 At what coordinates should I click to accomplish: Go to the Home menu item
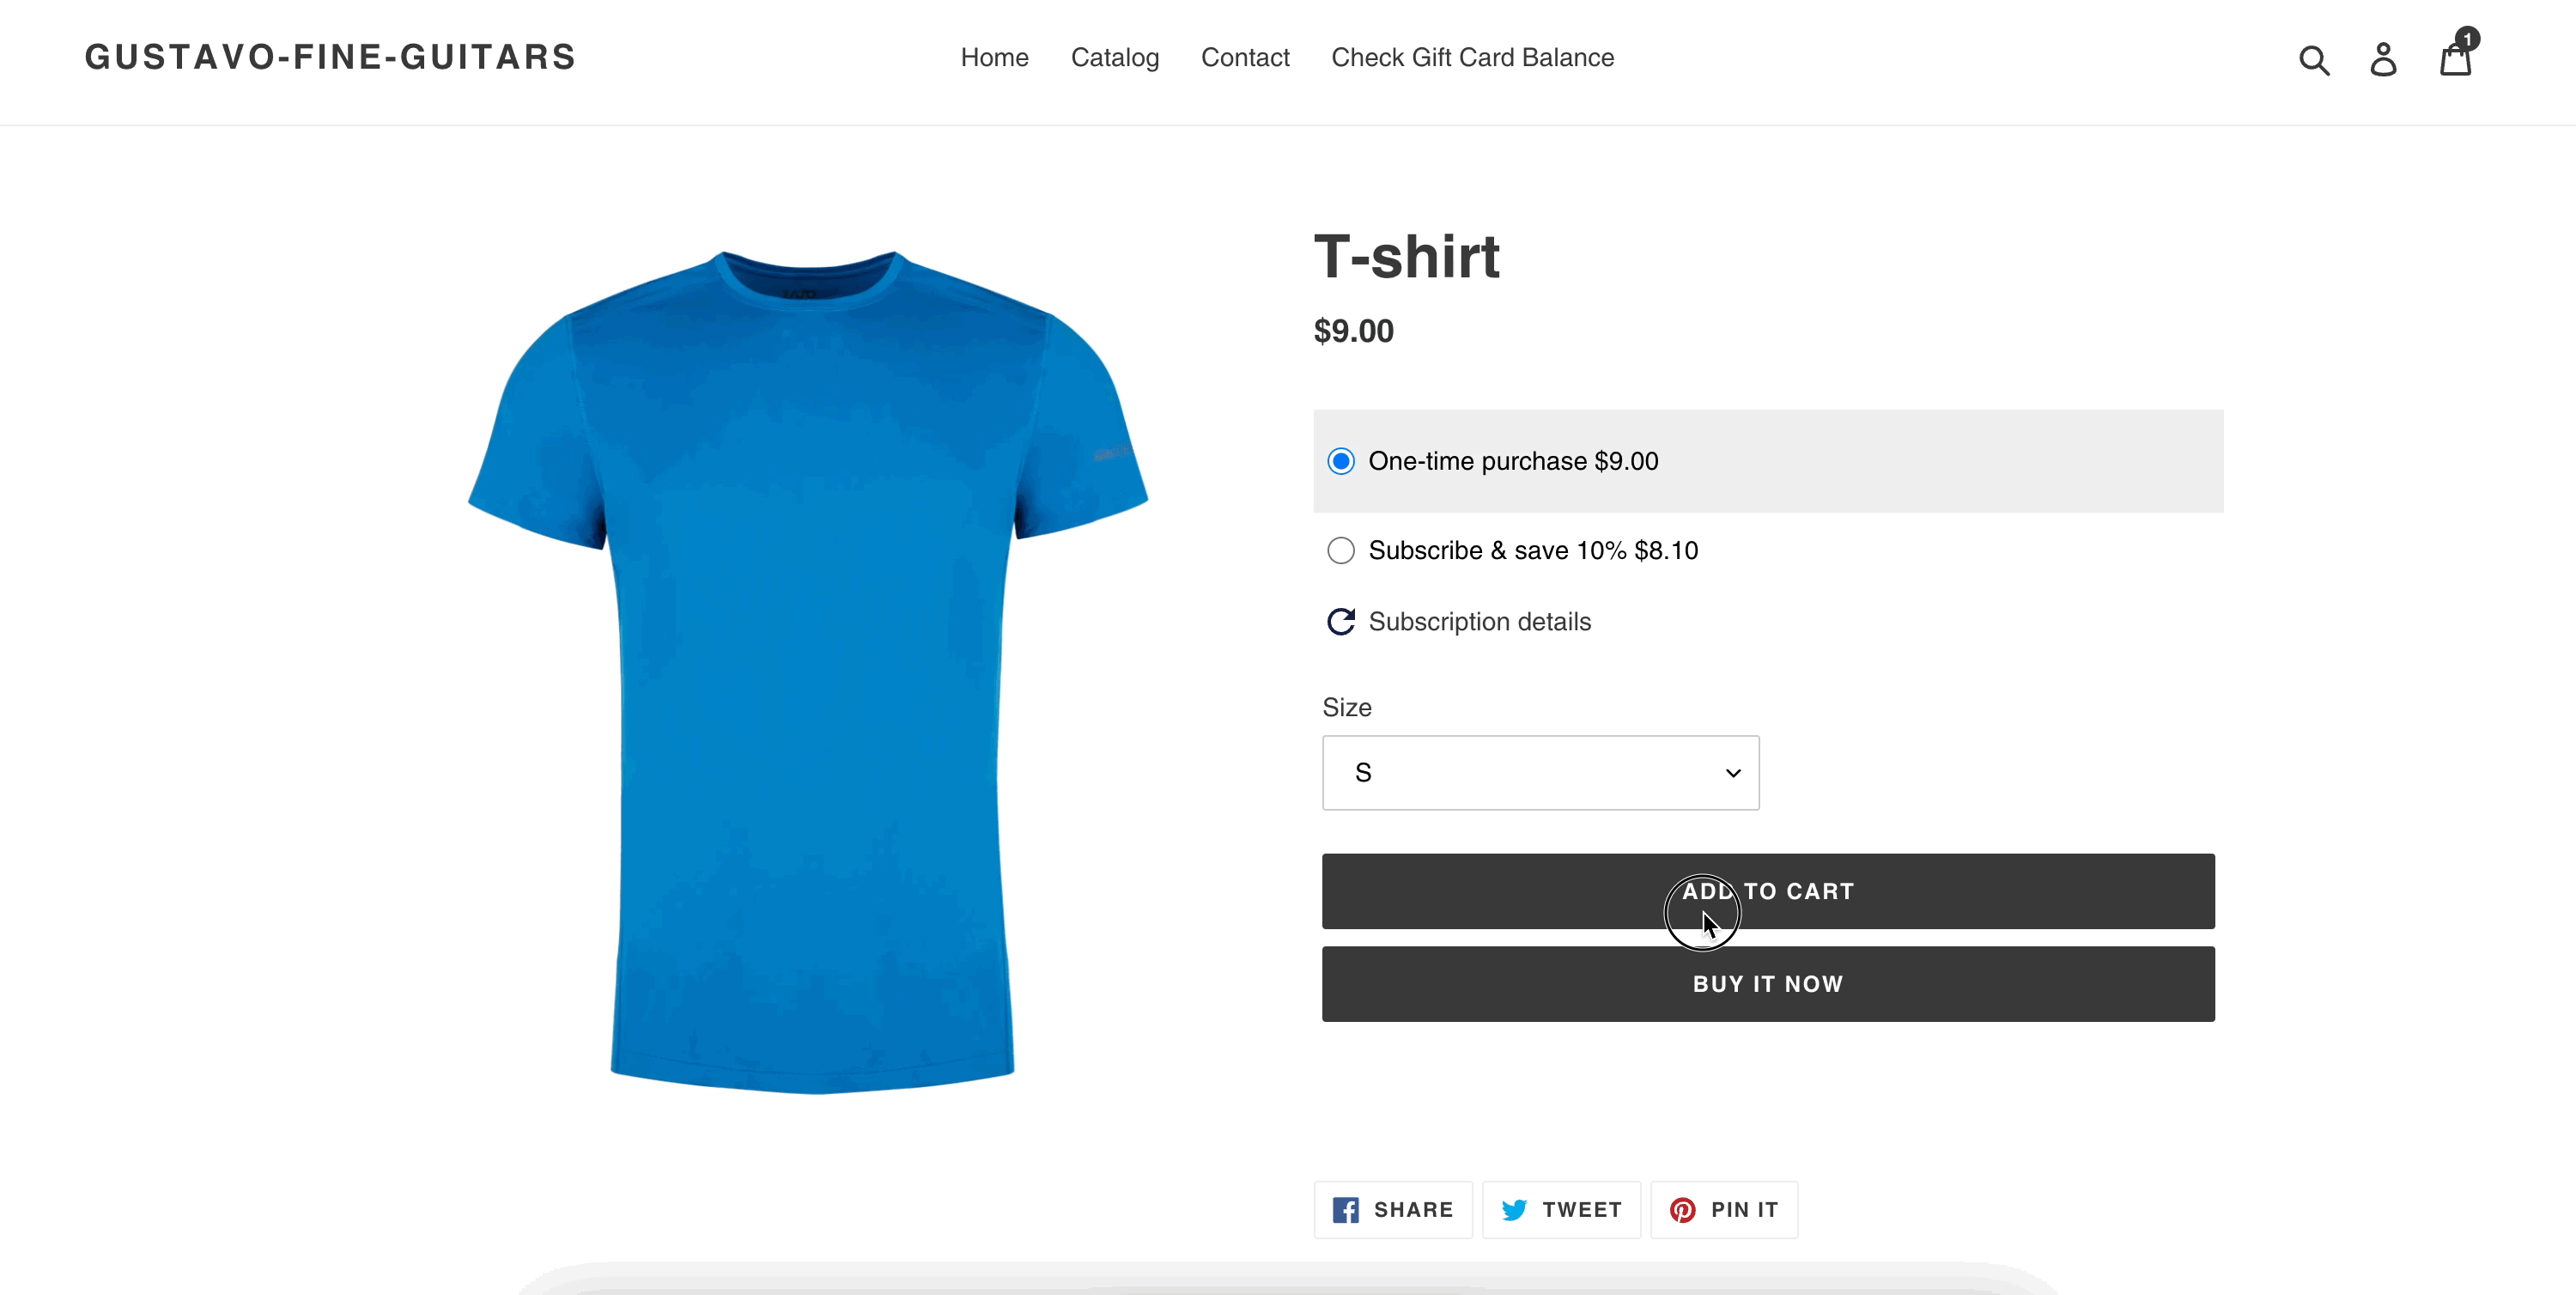pos(994,58)
